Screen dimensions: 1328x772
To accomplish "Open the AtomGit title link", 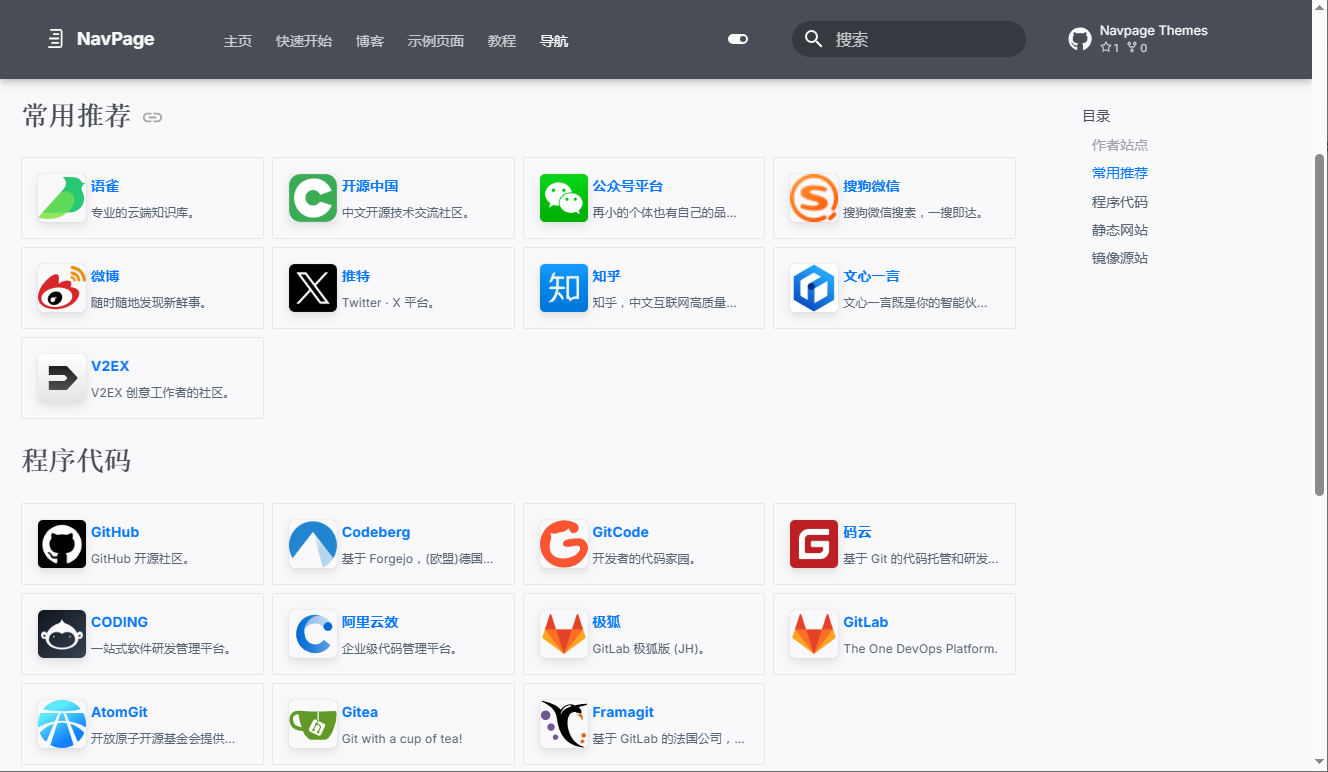I will click(119, 712).
